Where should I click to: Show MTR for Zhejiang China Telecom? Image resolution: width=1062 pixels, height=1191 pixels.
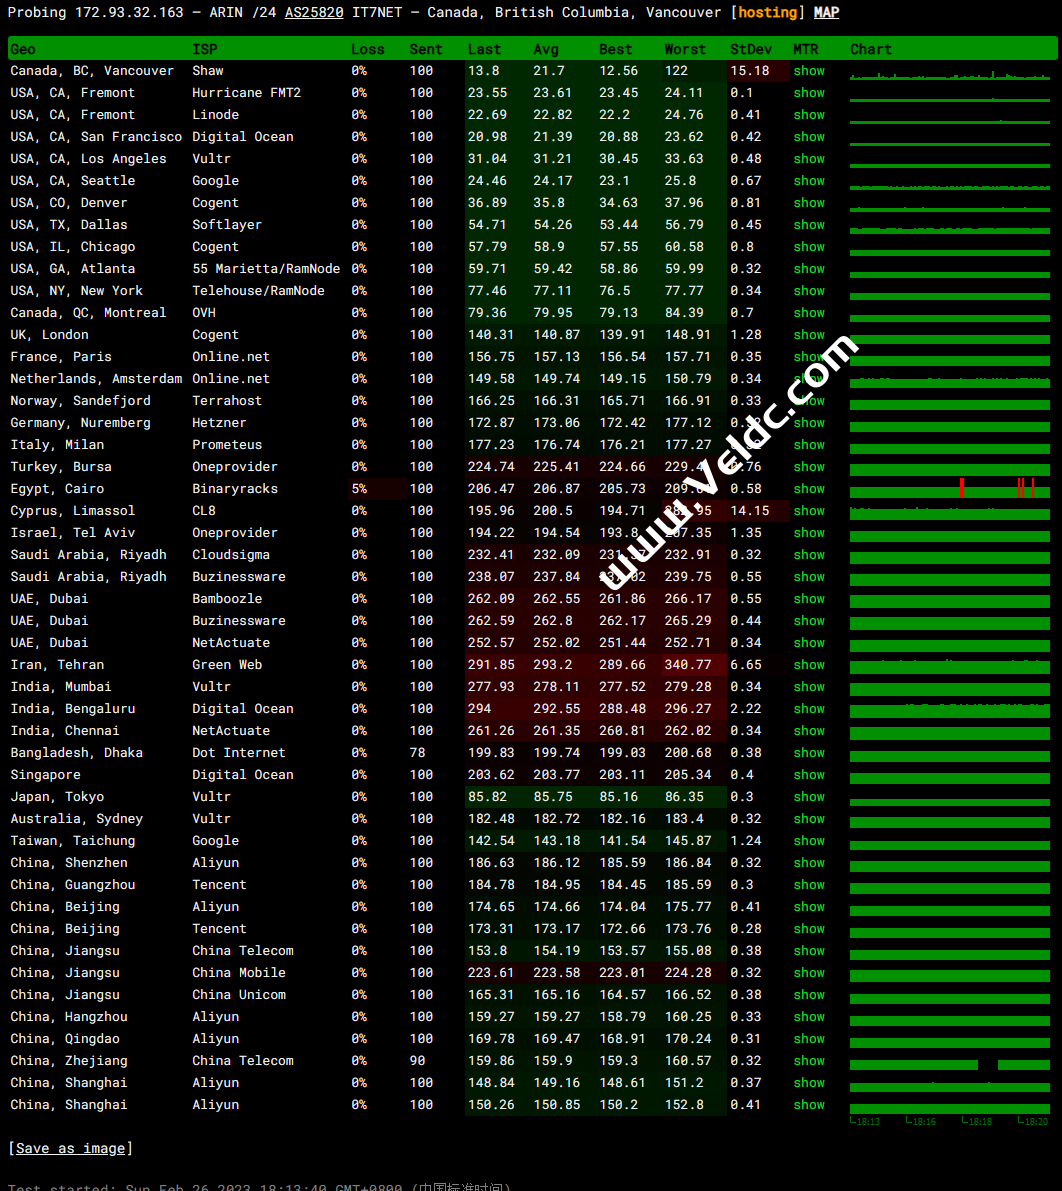click(809, 1061)
